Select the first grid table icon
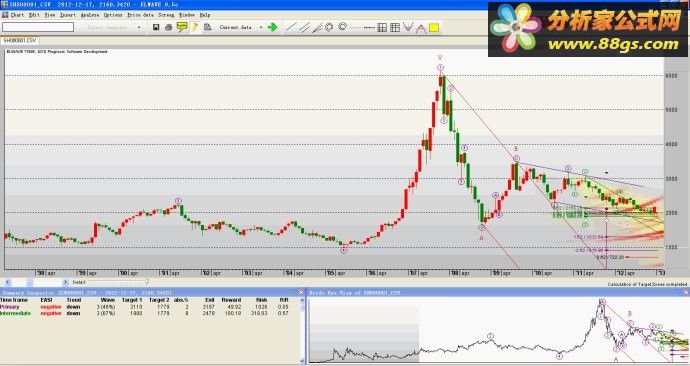Image resolution: width=690 pixels, height=366 pixels. pos(382,27)
